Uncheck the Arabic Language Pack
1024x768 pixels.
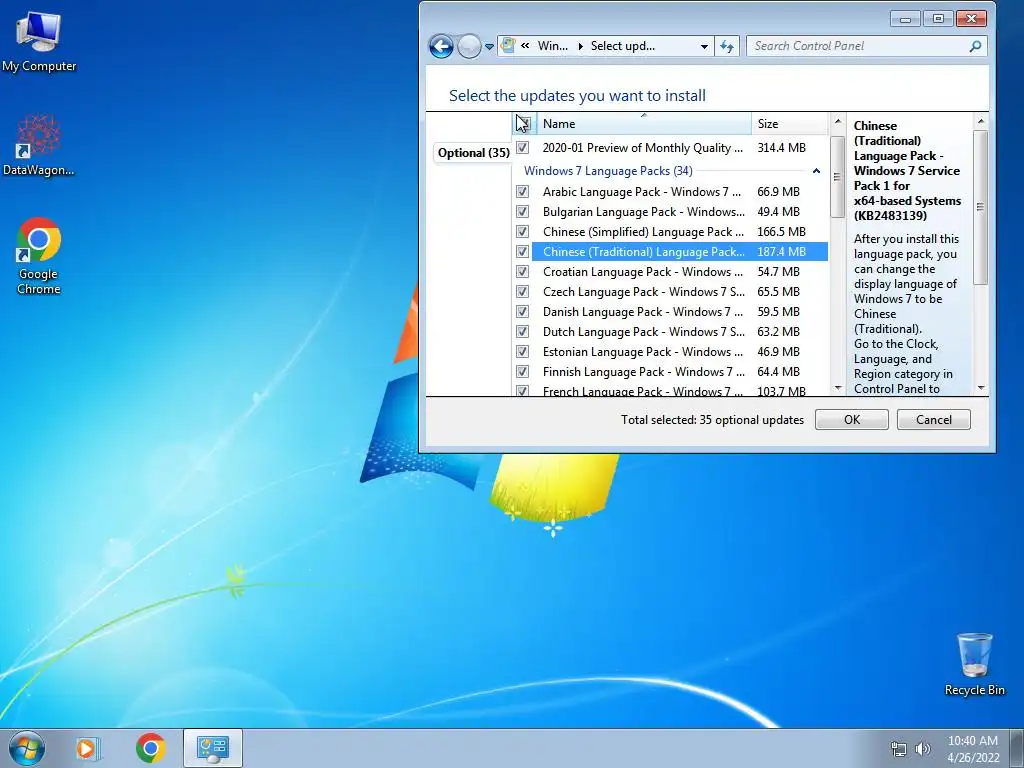[522, 191]
